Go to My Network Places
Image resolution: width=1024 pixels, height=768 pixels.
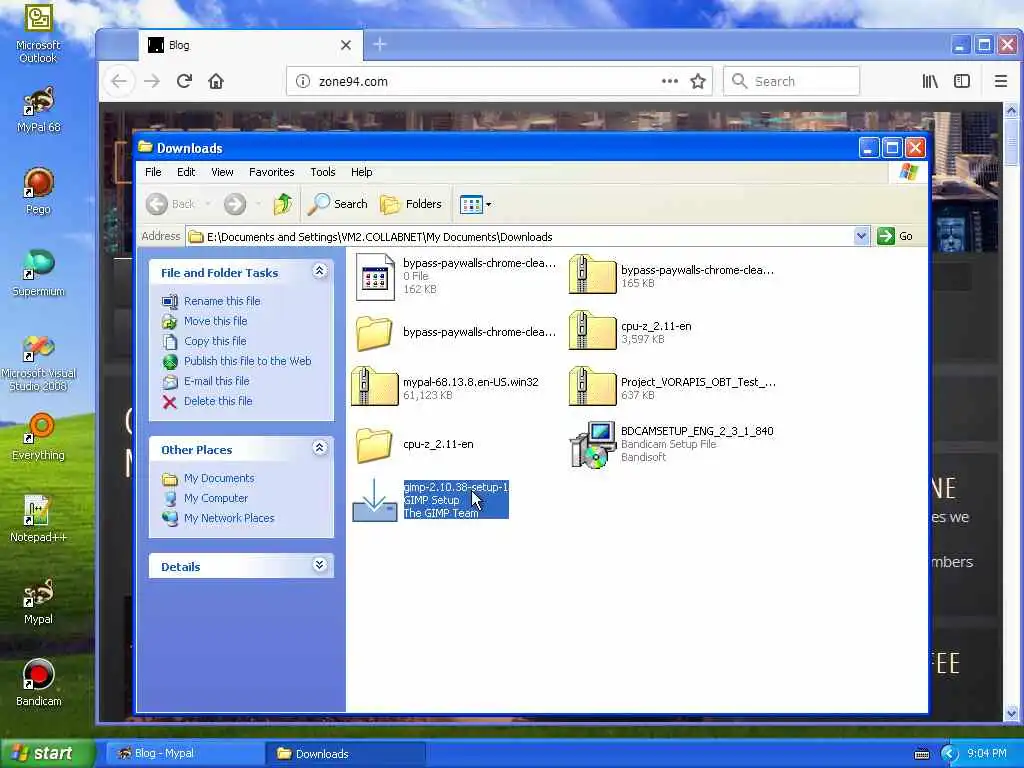(x=218, y=518)
